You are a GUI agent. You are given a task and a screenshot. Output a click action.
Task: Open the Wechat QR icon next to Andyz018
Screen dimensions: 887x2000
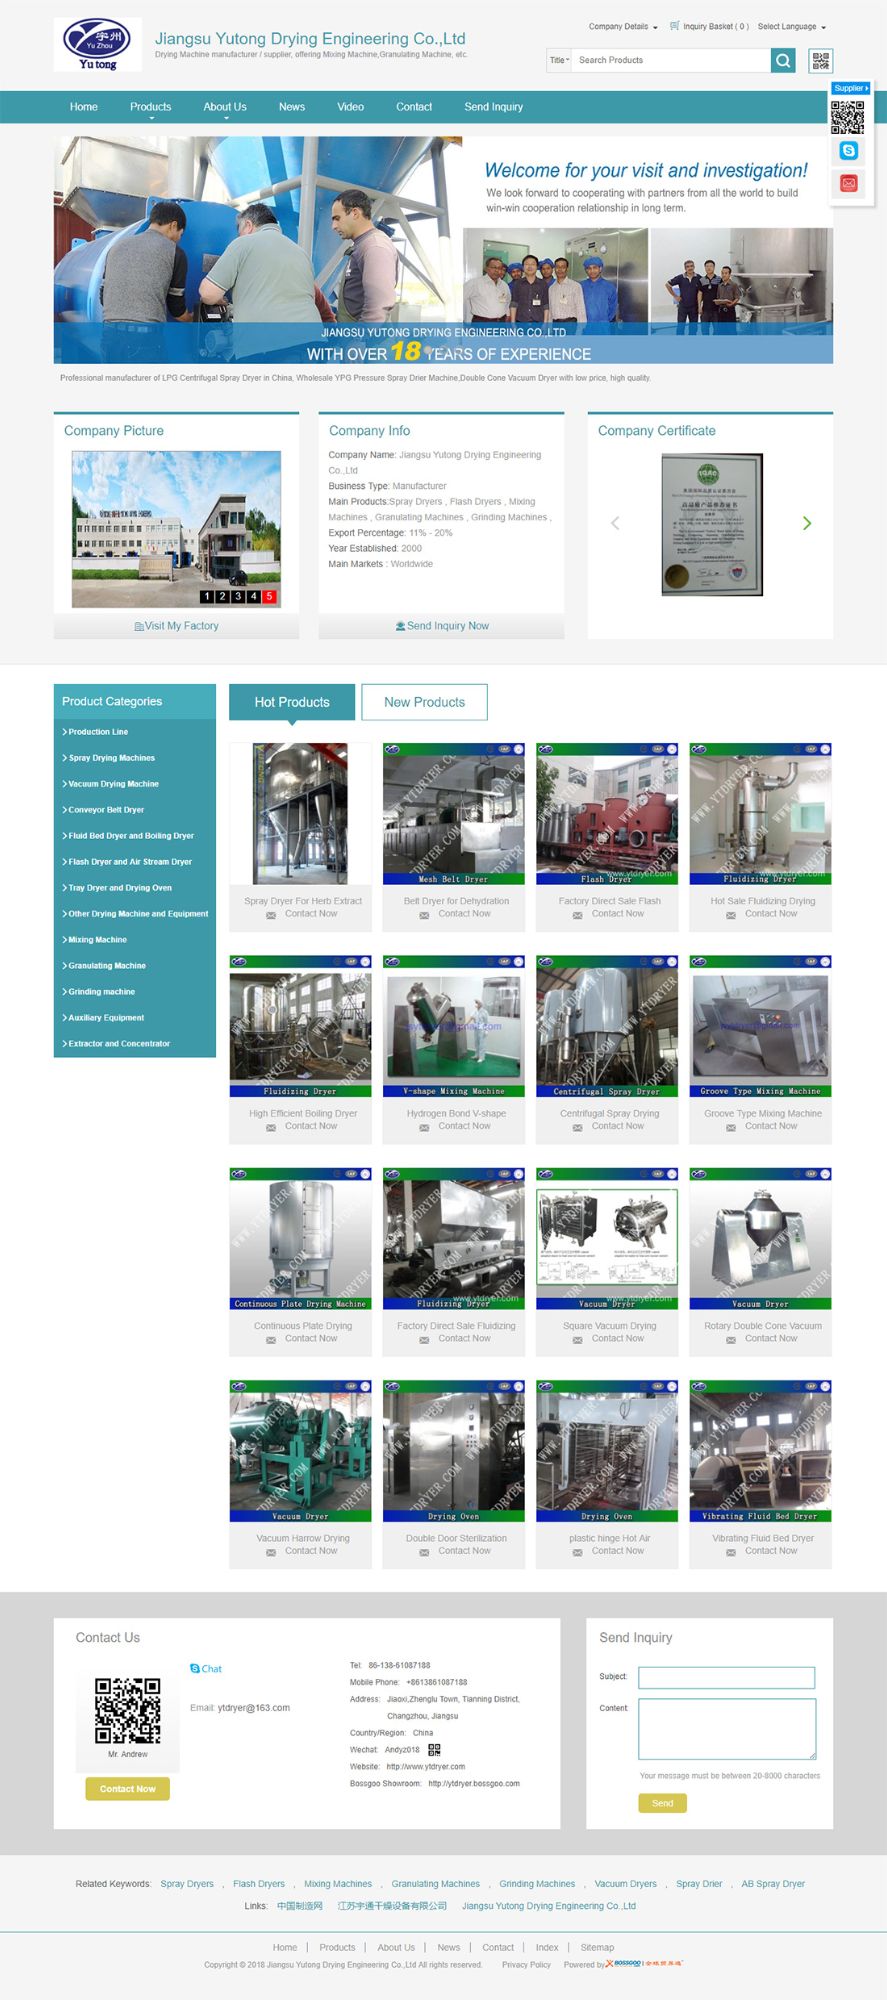coord(434,1749)
